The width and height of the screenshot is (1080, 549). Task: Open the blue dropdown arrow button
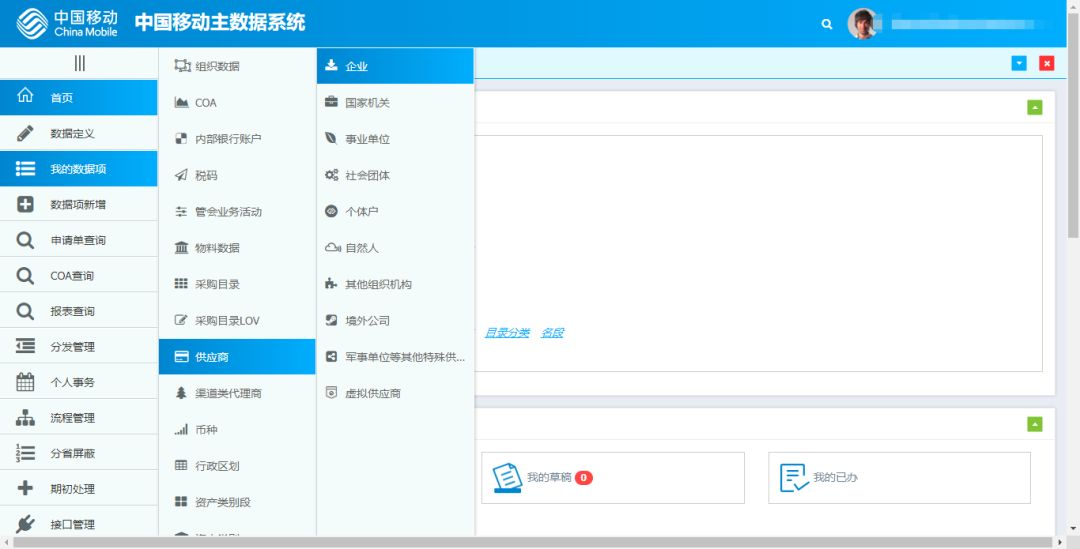click(1019, 63)
